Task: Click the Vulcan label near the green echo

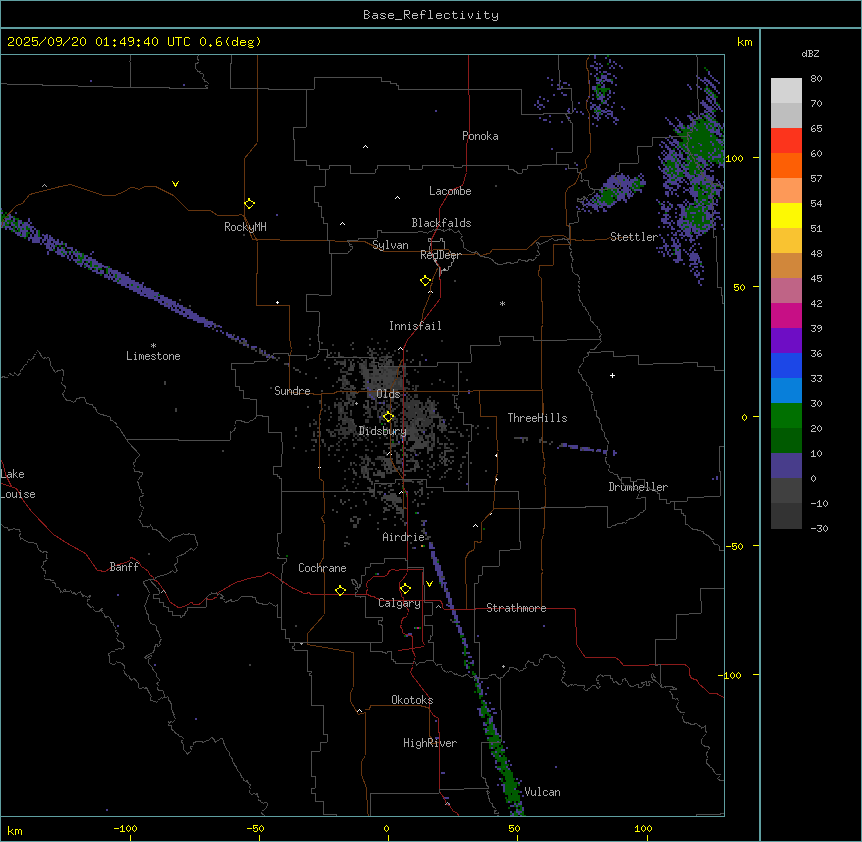Action: [542, 792]
